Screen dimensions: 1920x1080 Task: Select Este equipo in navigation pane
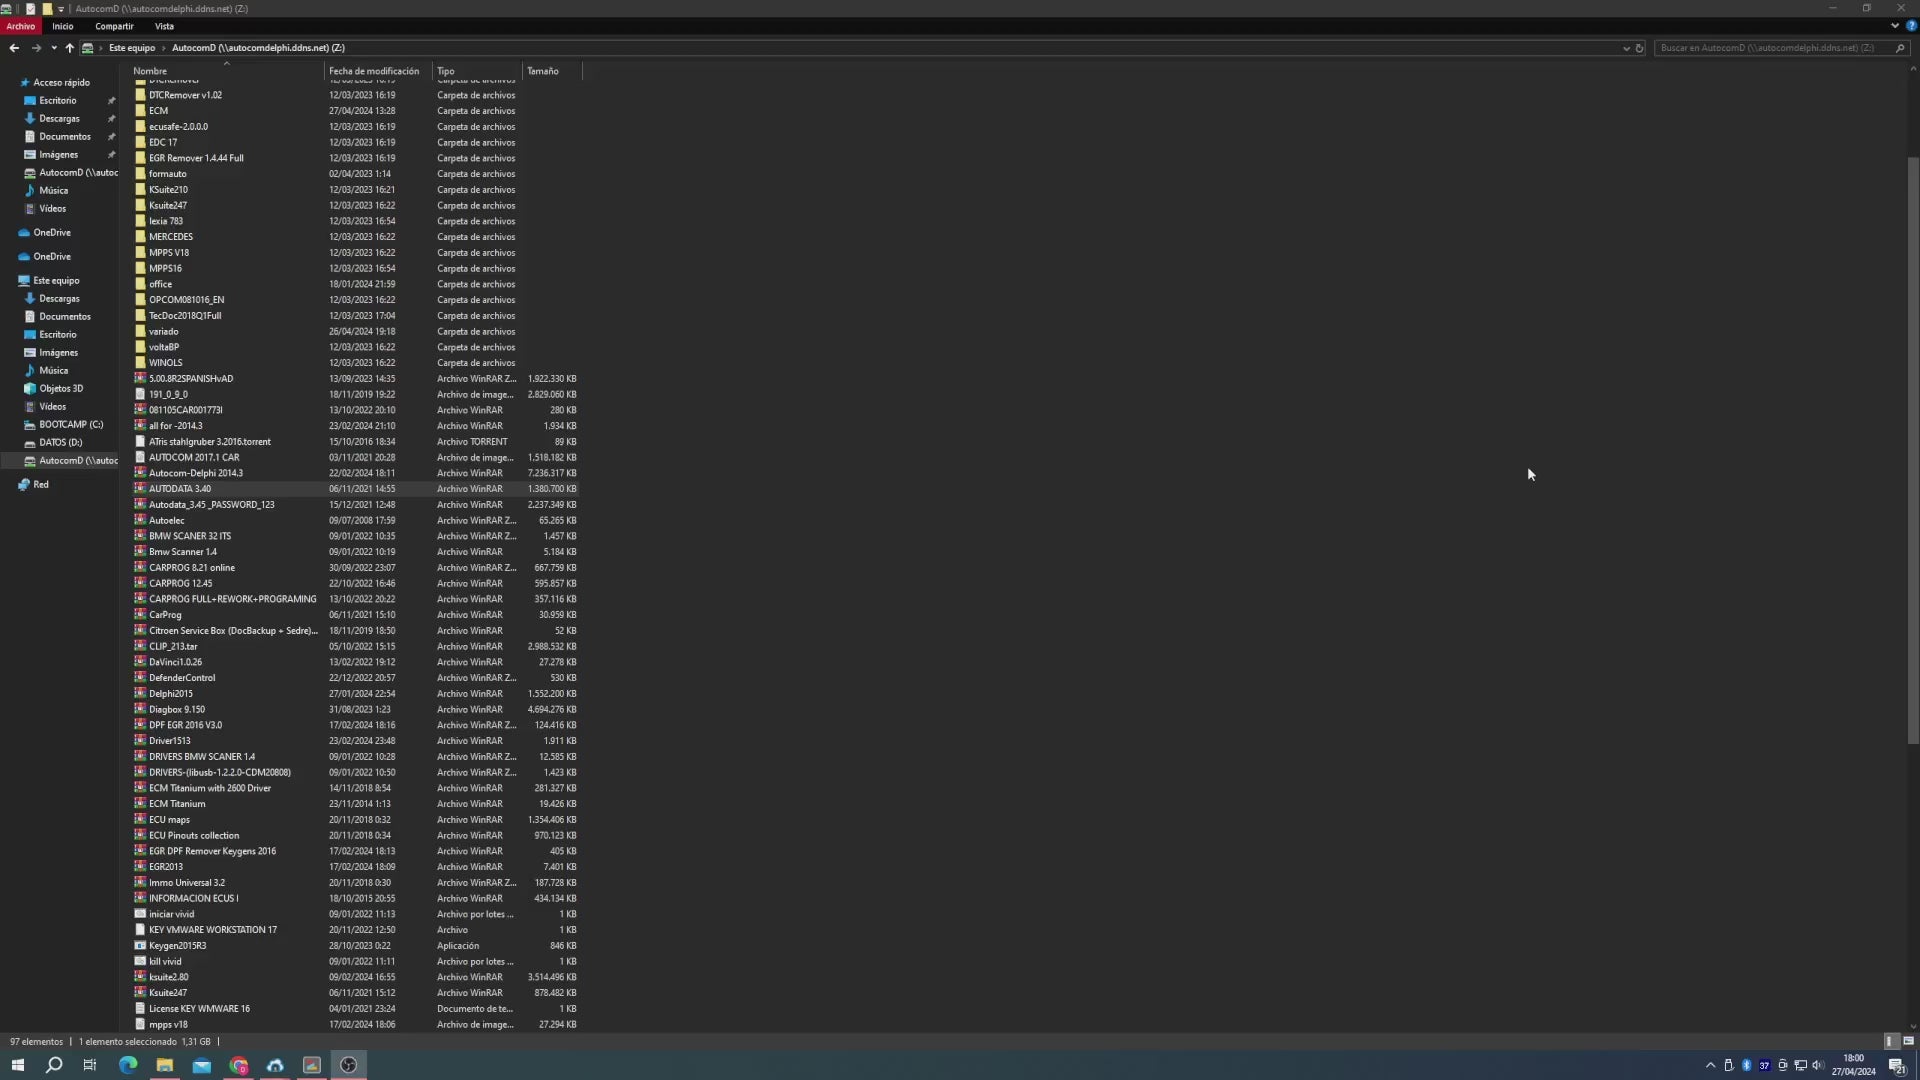(x=55, y=281)
